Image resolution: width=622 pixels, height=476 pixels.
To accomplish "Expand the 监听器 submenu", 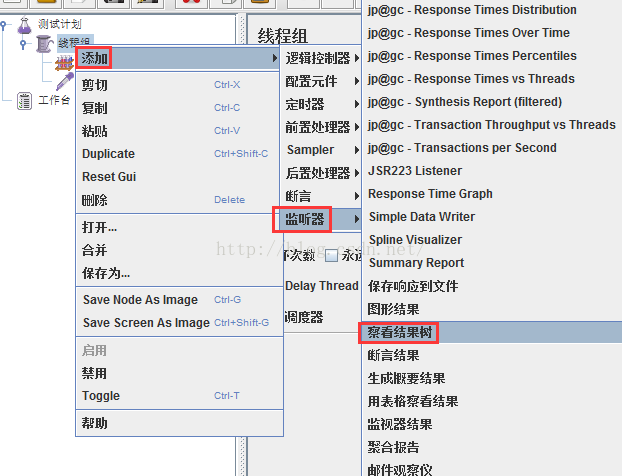I will click(322, 219).
